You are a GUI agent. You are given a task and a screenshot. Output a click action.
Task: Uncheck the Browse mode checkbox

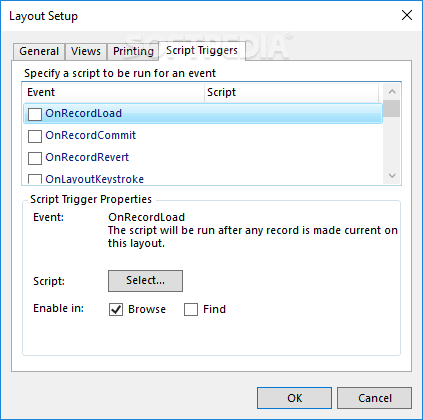point(116,310)
